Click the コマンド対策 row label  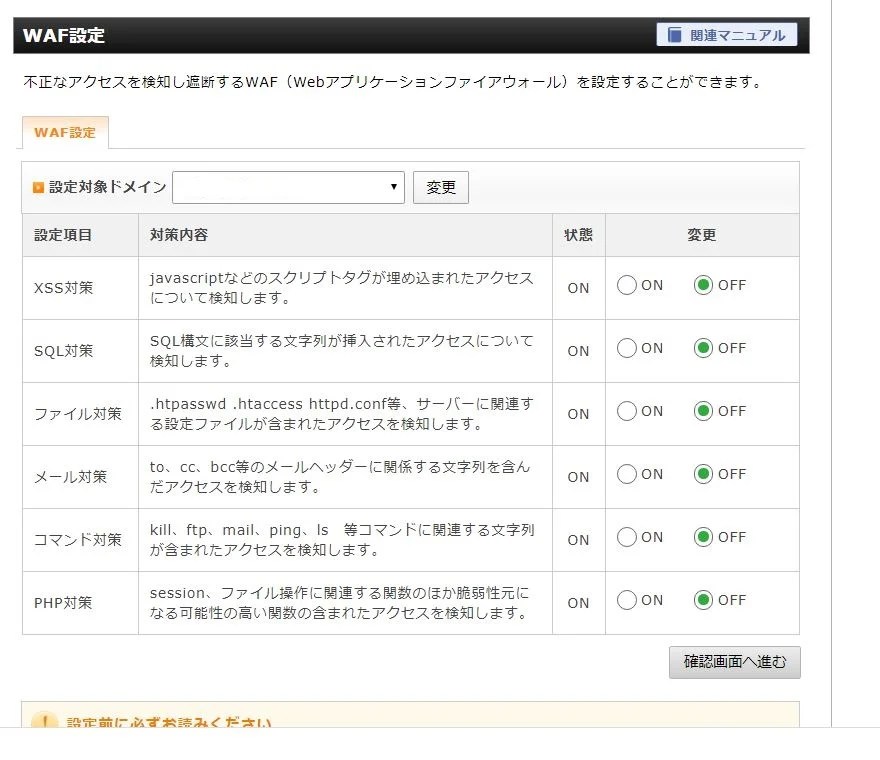[x=77, y=540]
